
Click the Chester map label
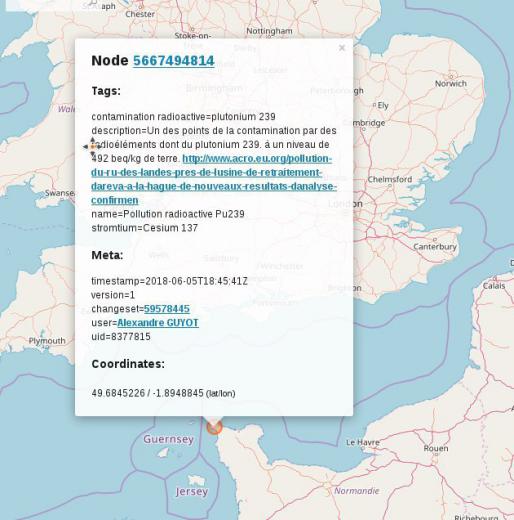[x=140, y=14]
